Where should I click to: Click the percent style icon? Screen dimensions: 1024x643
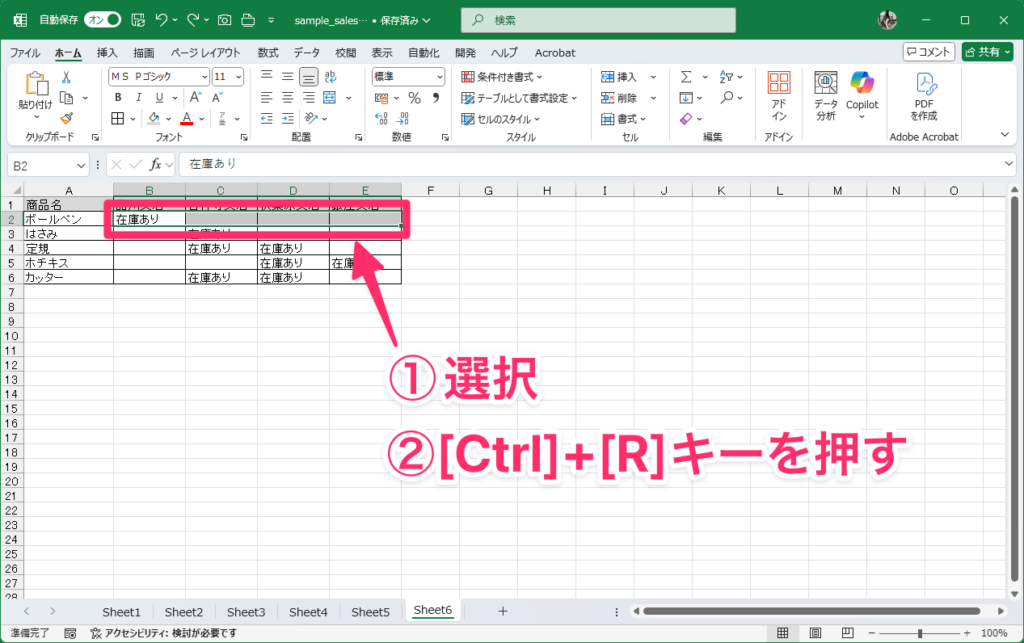point(414,98)
